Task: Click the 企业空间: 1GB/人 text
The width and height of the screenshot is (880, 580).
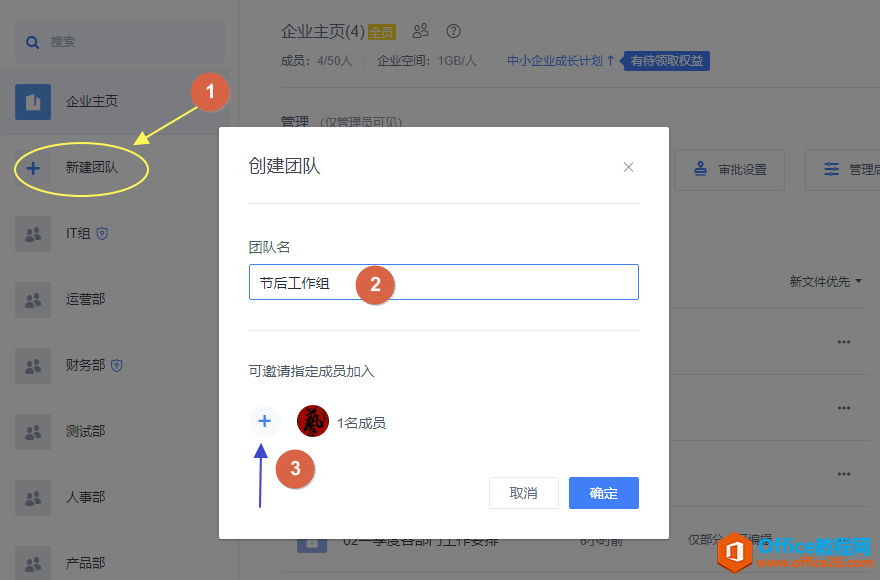Action: click(427, 61)
